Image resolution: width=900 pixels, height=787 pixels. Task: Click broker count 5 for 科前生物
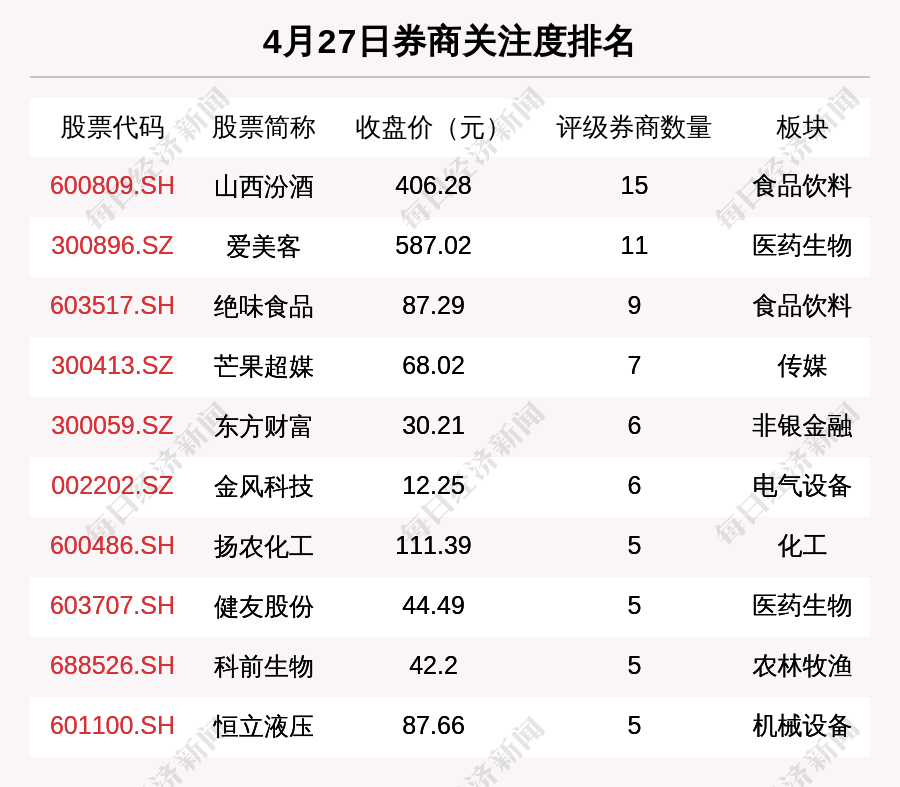634,666
